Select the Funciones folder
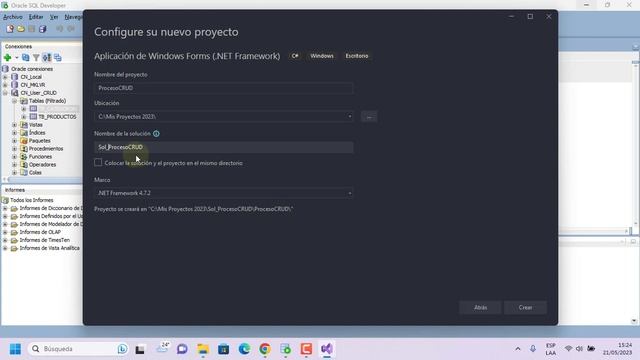 click(40, 156)
